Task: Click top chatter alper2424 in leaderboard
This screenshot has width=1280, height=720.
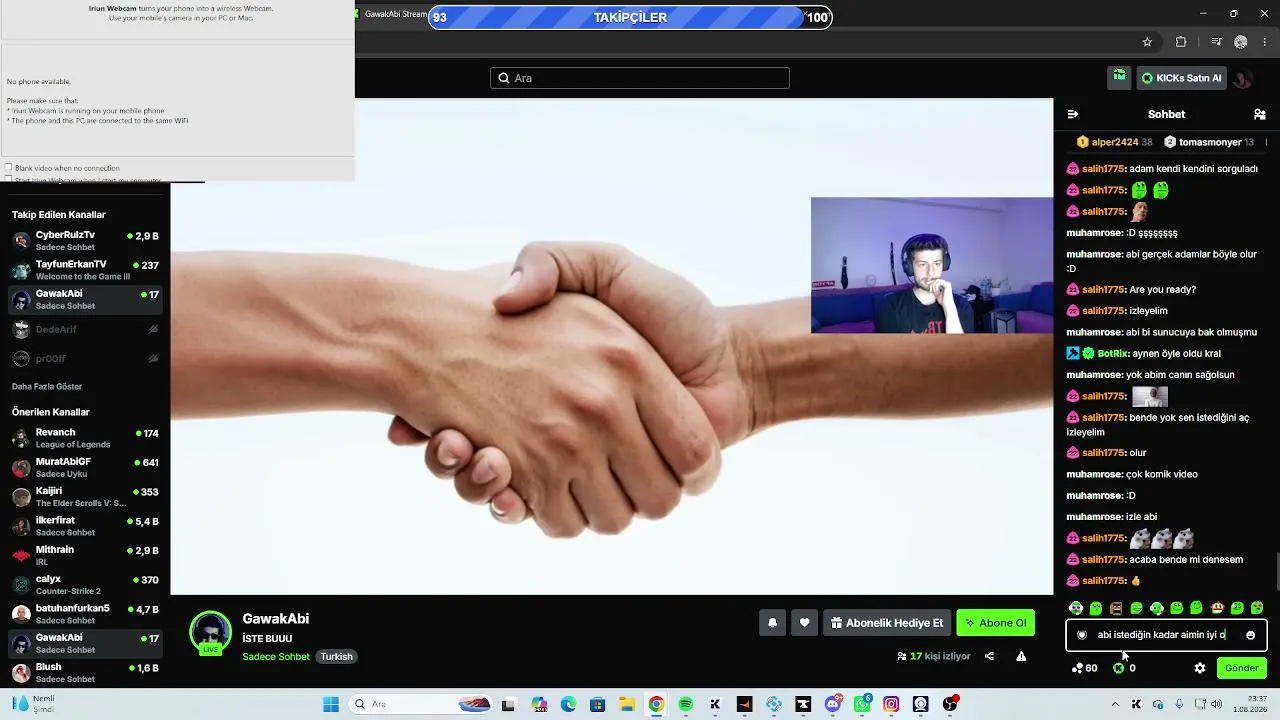Action: pyautogui.click(x=1115, y=142)
